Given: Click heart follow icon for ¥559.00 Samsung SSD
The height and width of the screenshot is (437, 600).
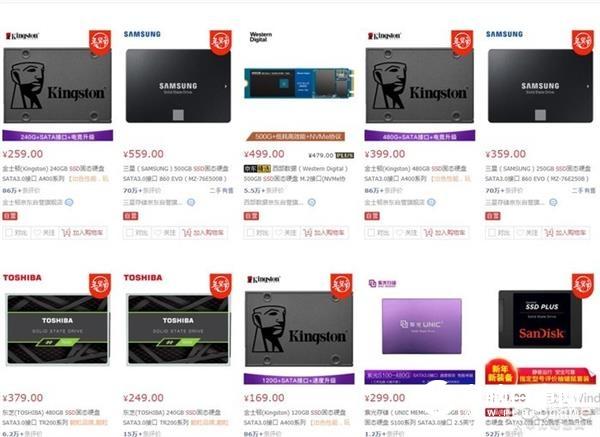Looking at the screenshot, I should pyautogui.click(x=155, y=233).
